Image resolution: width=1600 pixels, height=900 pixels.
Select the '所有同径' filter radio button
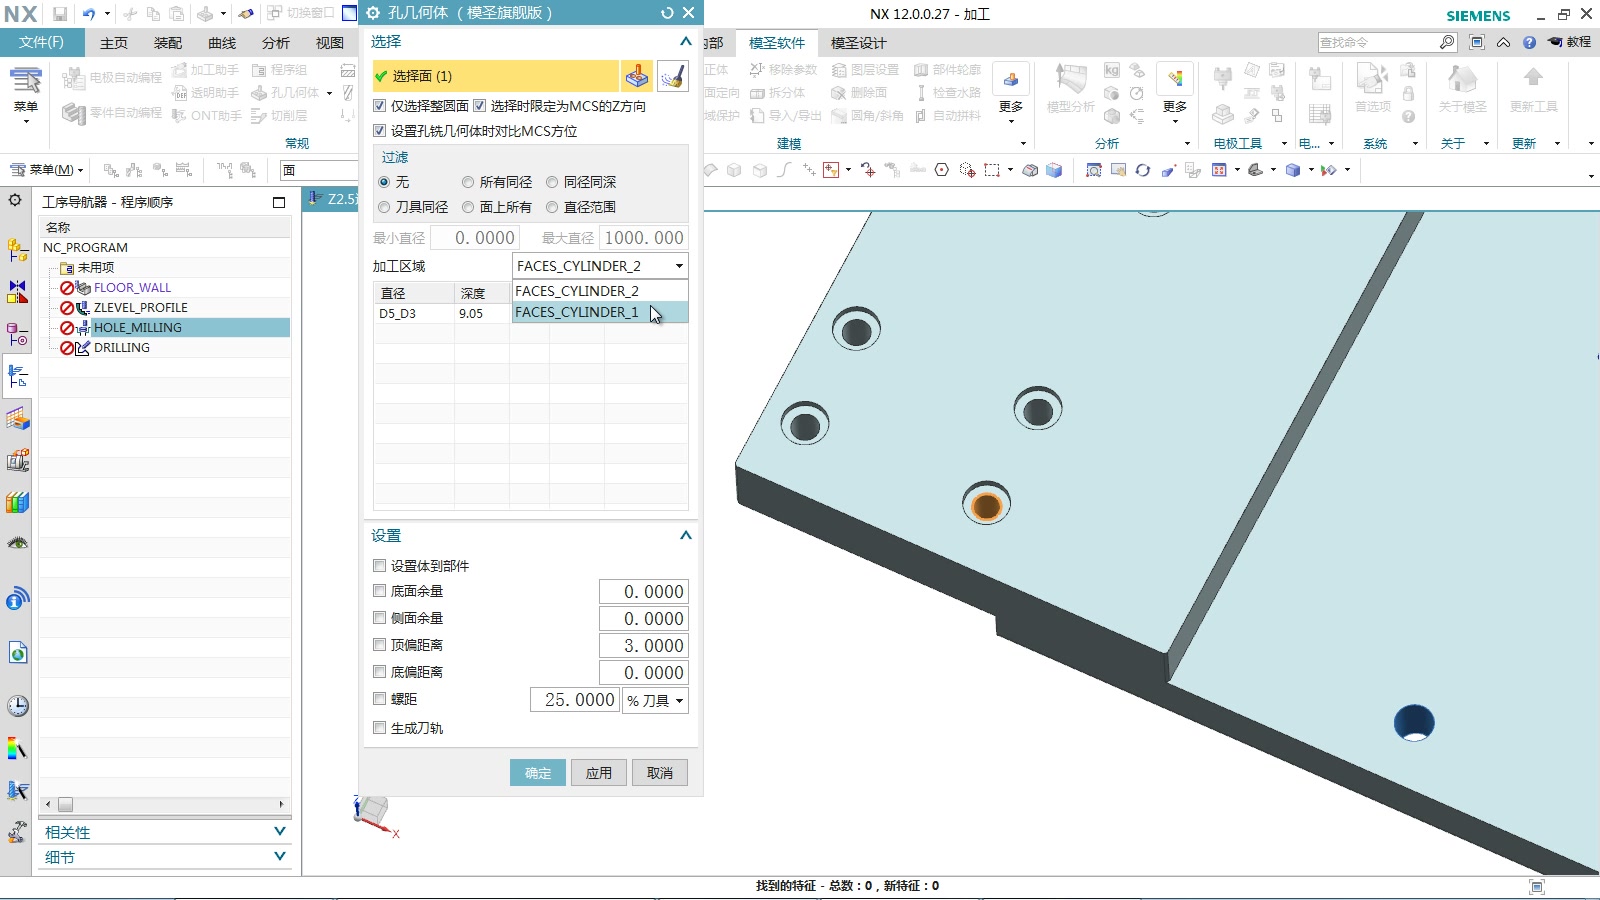(x=468, y=182)
